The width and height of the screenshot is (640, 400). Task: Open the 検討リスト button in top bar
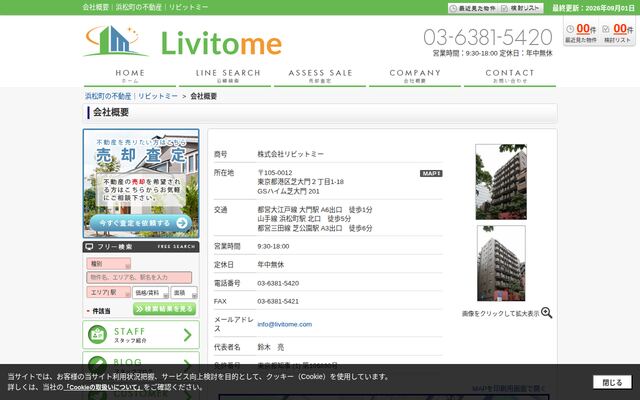[x=521, y=8]
